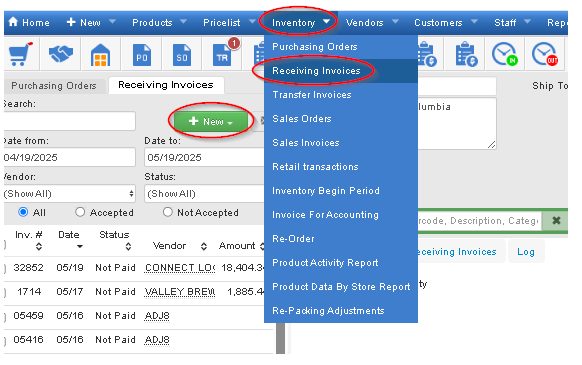Open the shopping cart icon
Screen dimensions: 582x365
click(x=20, y=54)
